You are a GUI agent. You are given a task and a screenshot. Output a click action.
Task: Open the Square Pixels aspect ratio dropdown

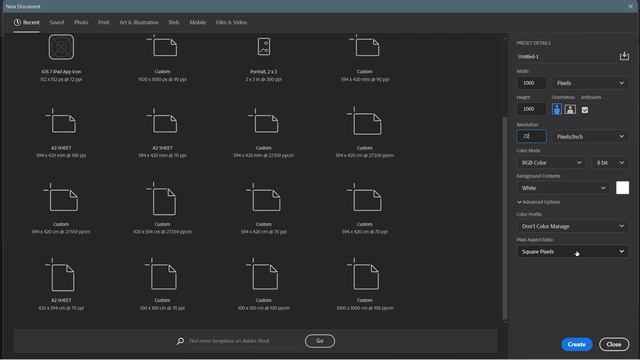573,251
